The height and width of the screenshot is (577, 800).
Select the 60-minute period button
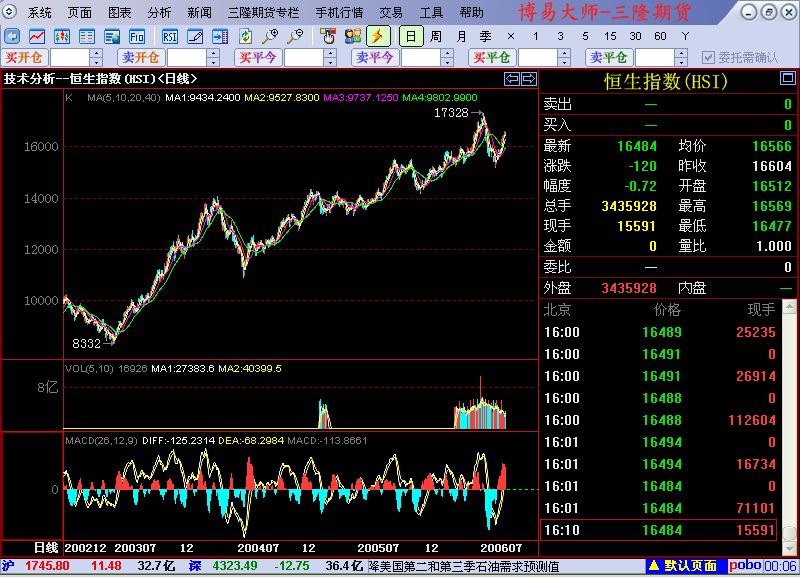(660, 36)
